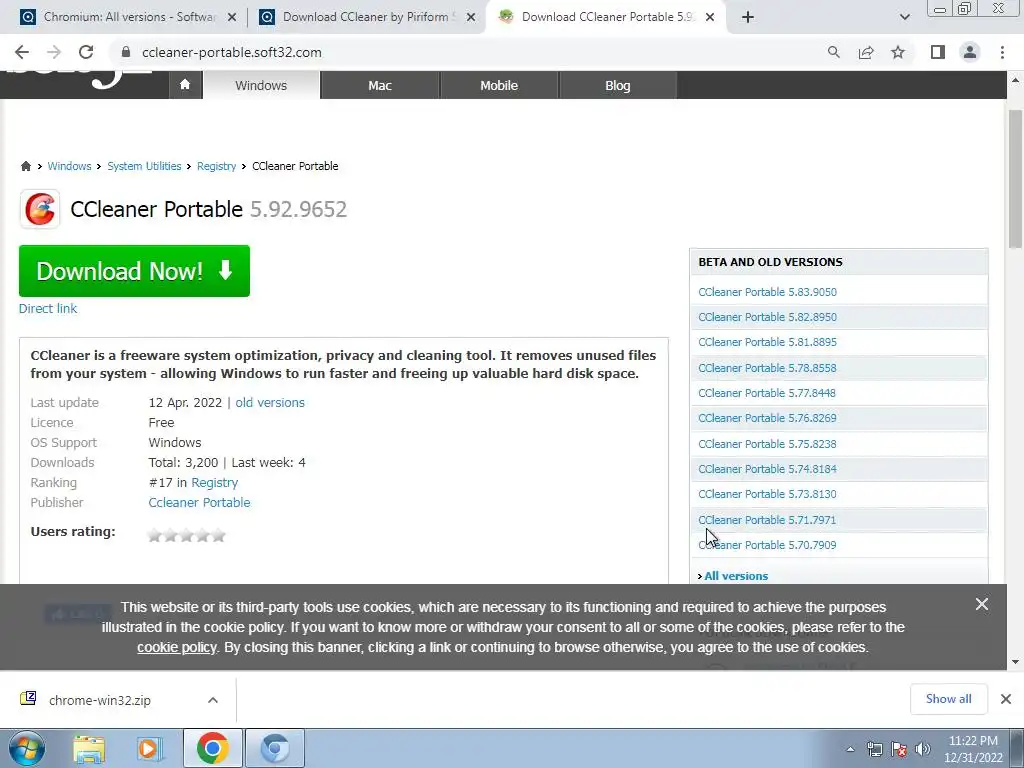Show hidden system tray icons
Viewport: 1024px width, 768px height.
[850, 749]
